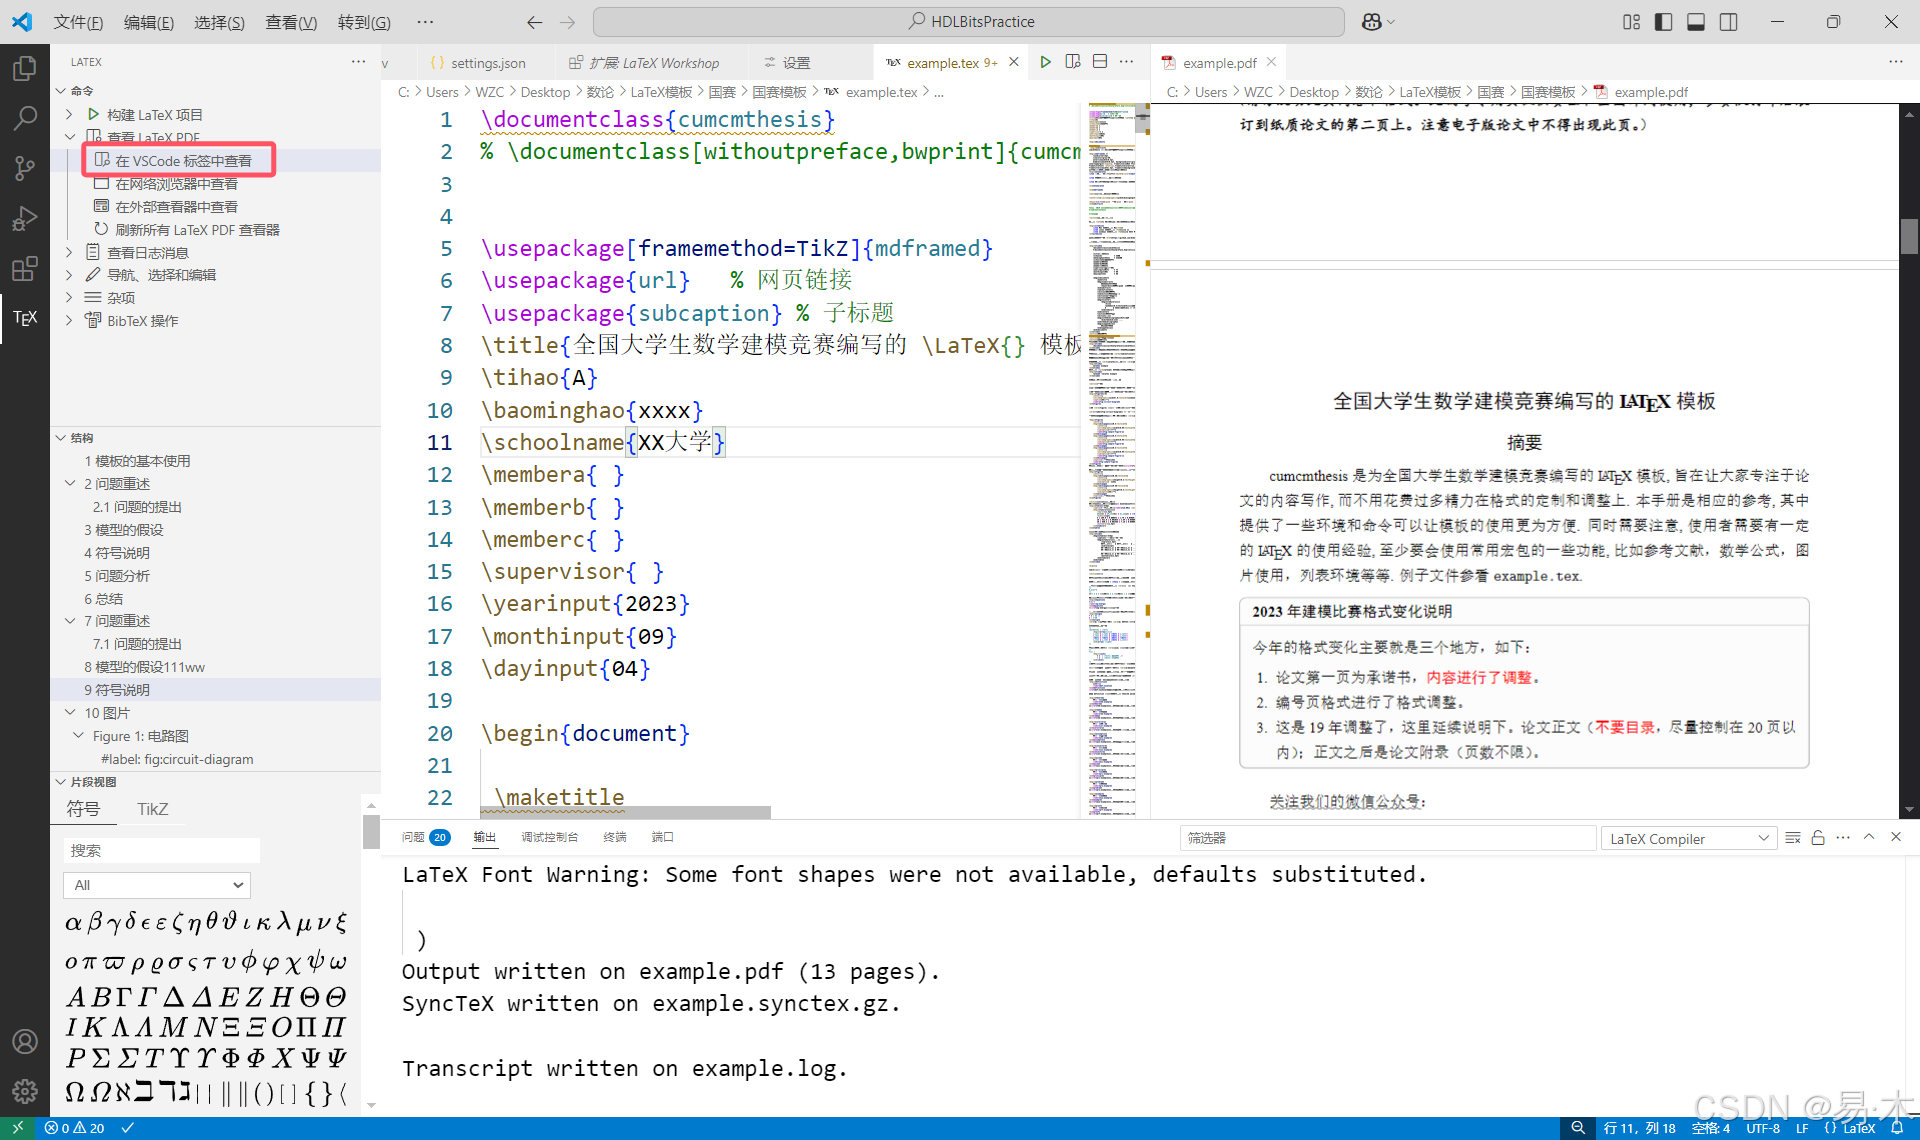
Task: Toggle the bottom panel visibility icon
Action: (1695, 21)
